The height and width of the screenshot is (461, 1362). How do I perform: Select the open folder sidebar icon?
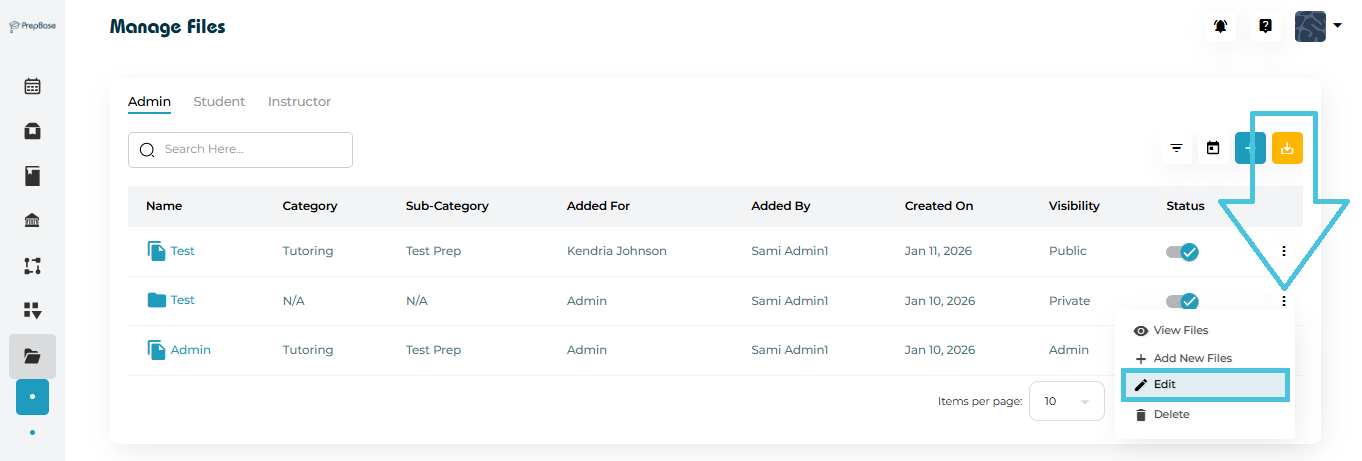pos(32,356)
